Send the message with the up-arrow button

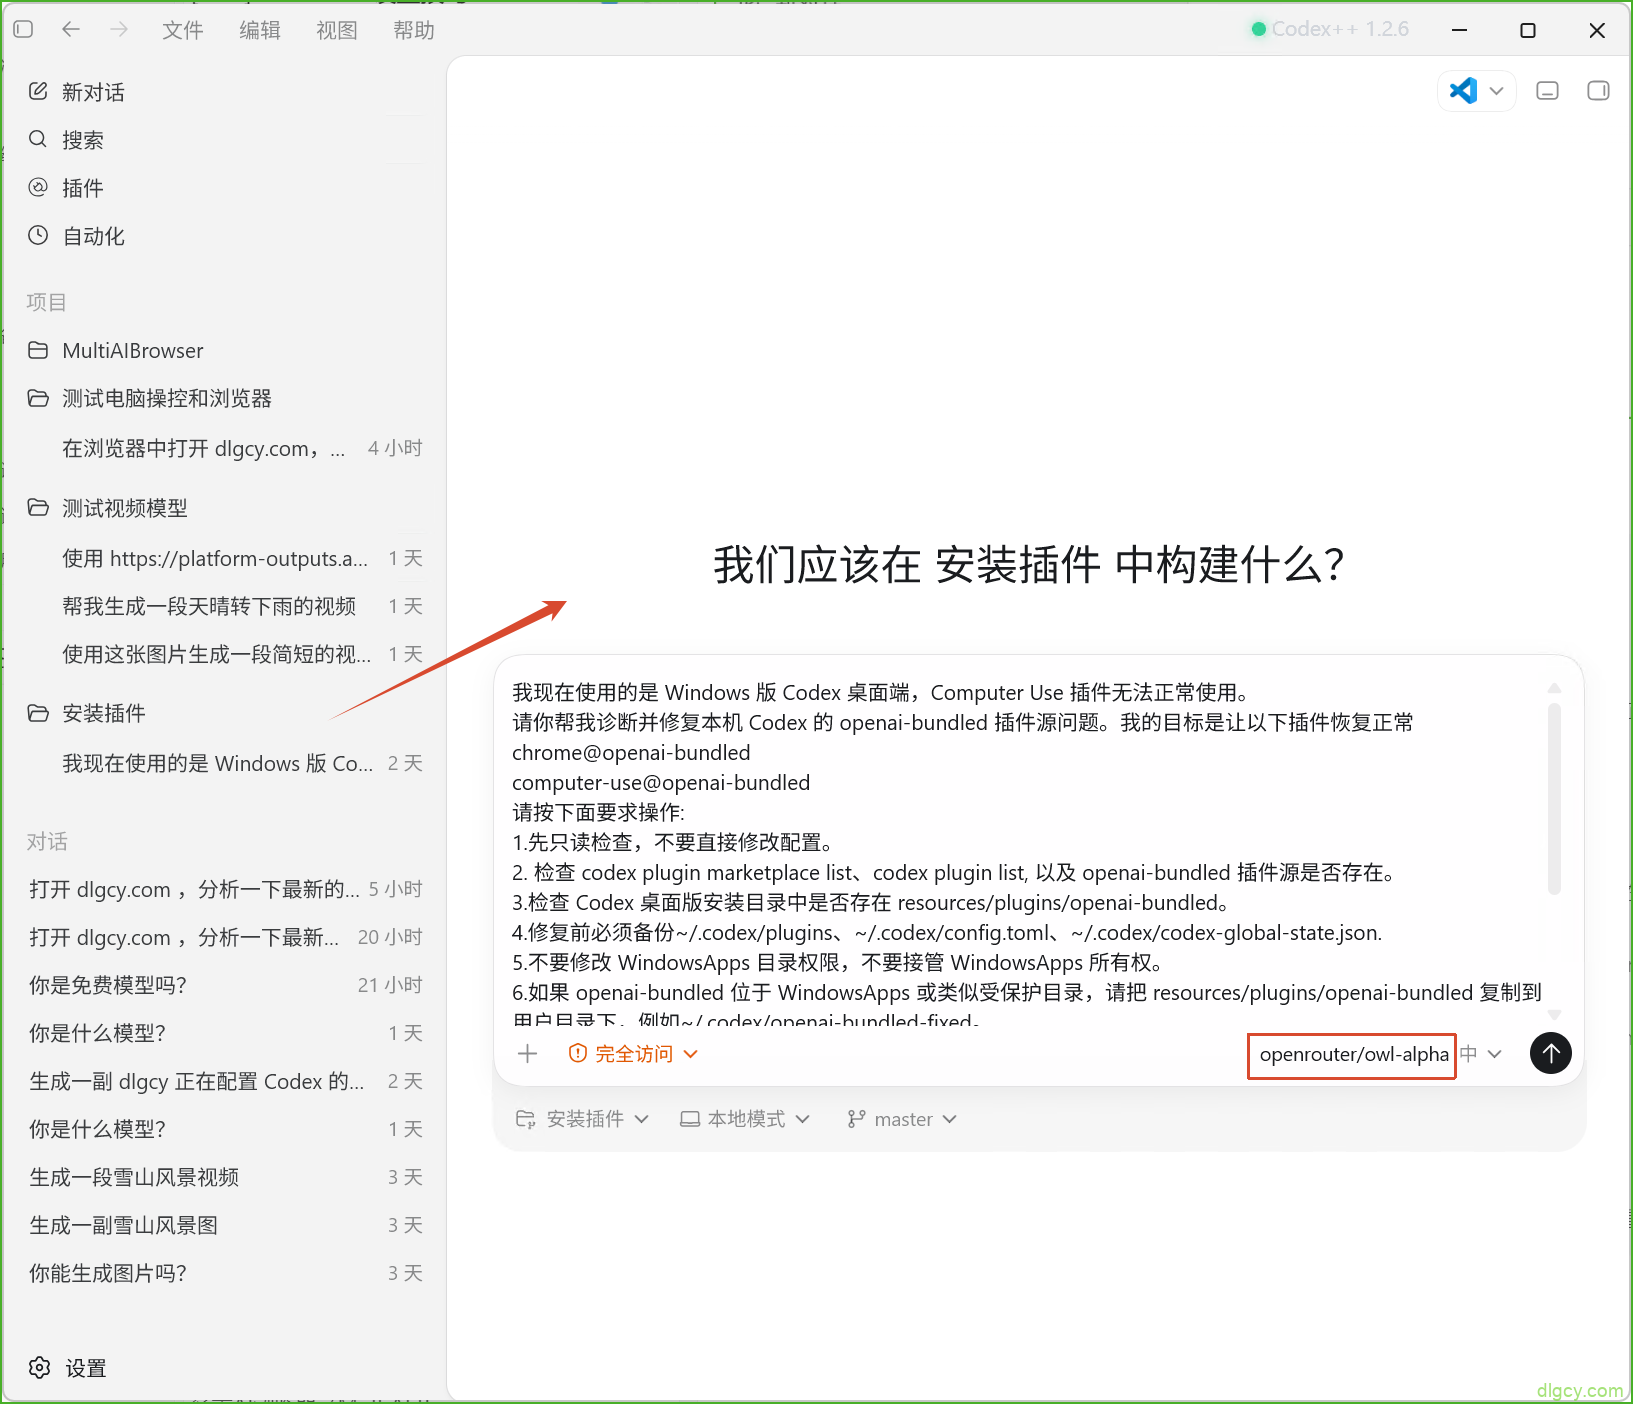pos(1551,1053)
